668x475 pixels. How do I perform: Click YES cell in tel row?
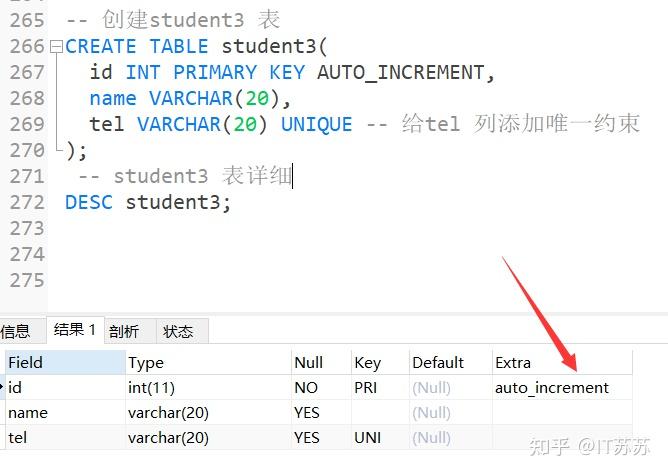pos(321,438)
